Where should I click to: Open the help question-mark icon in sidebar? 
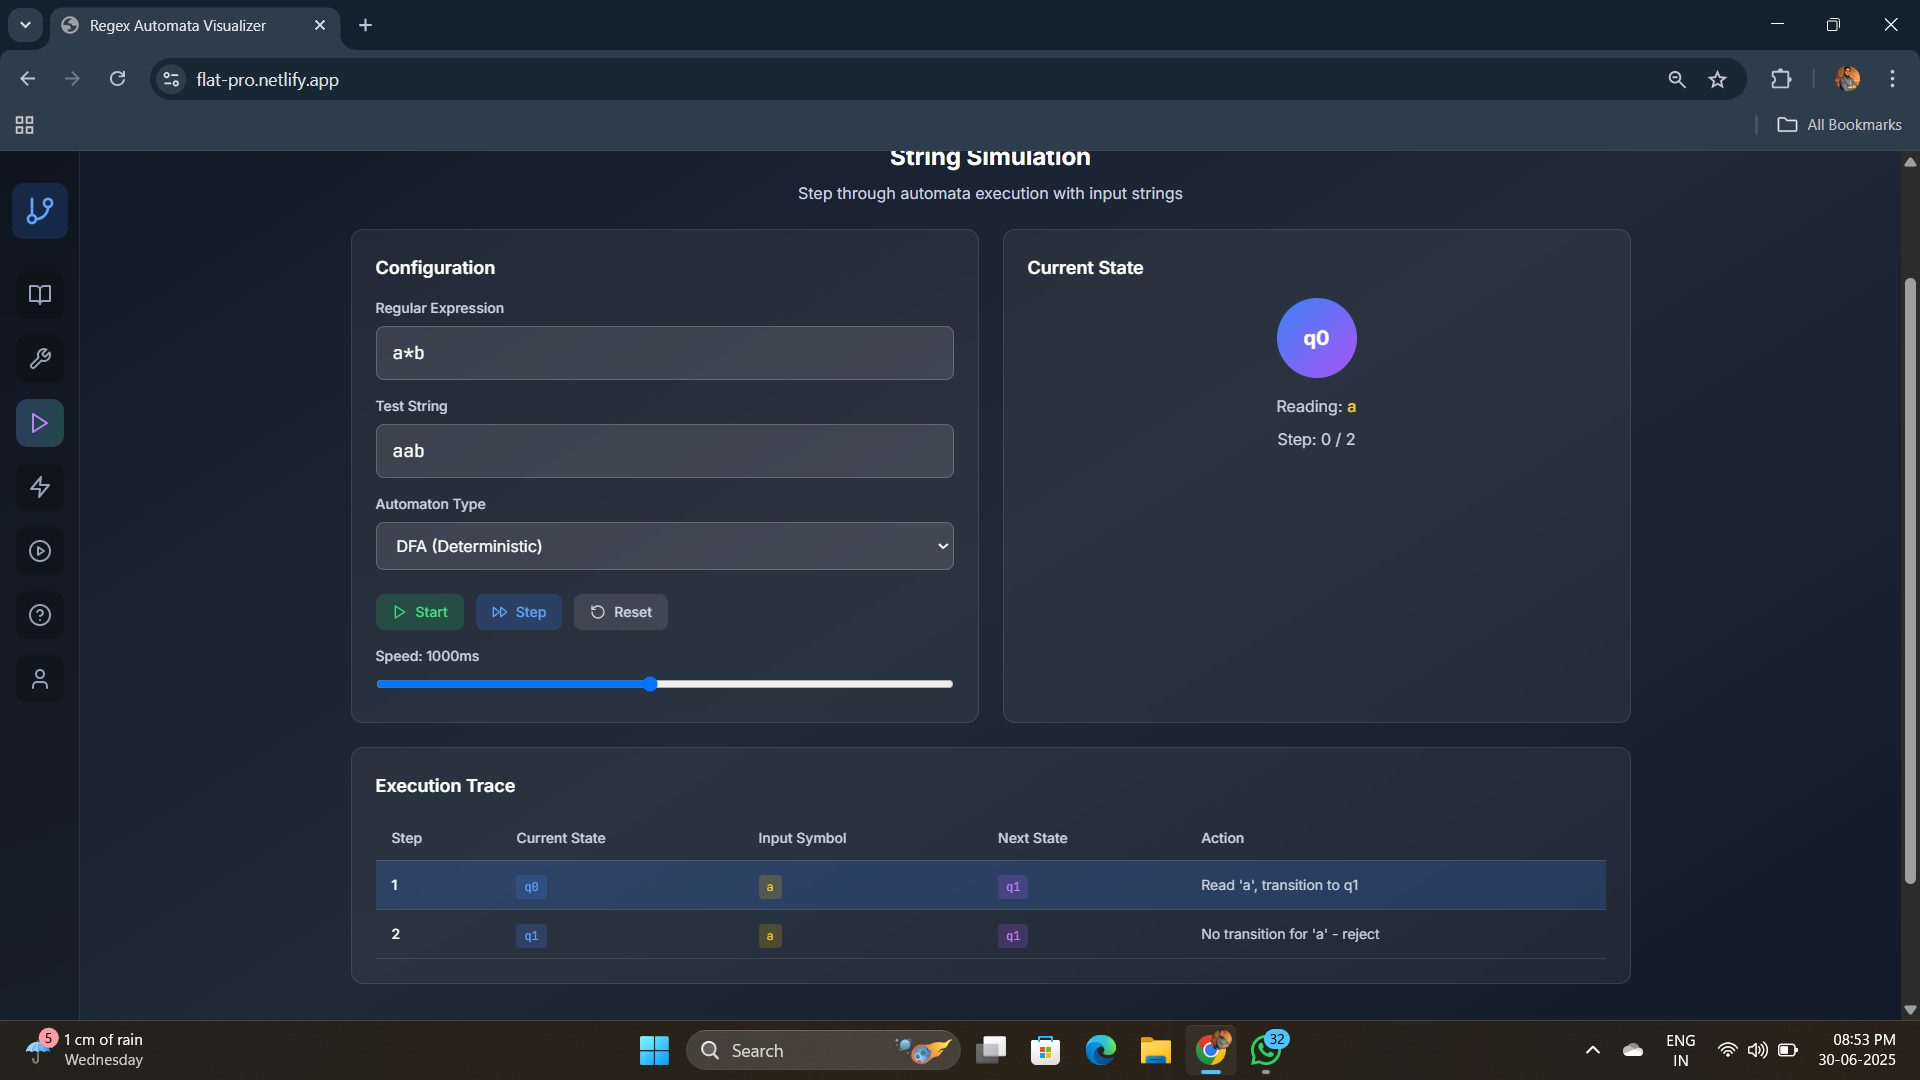coord(40,615)
